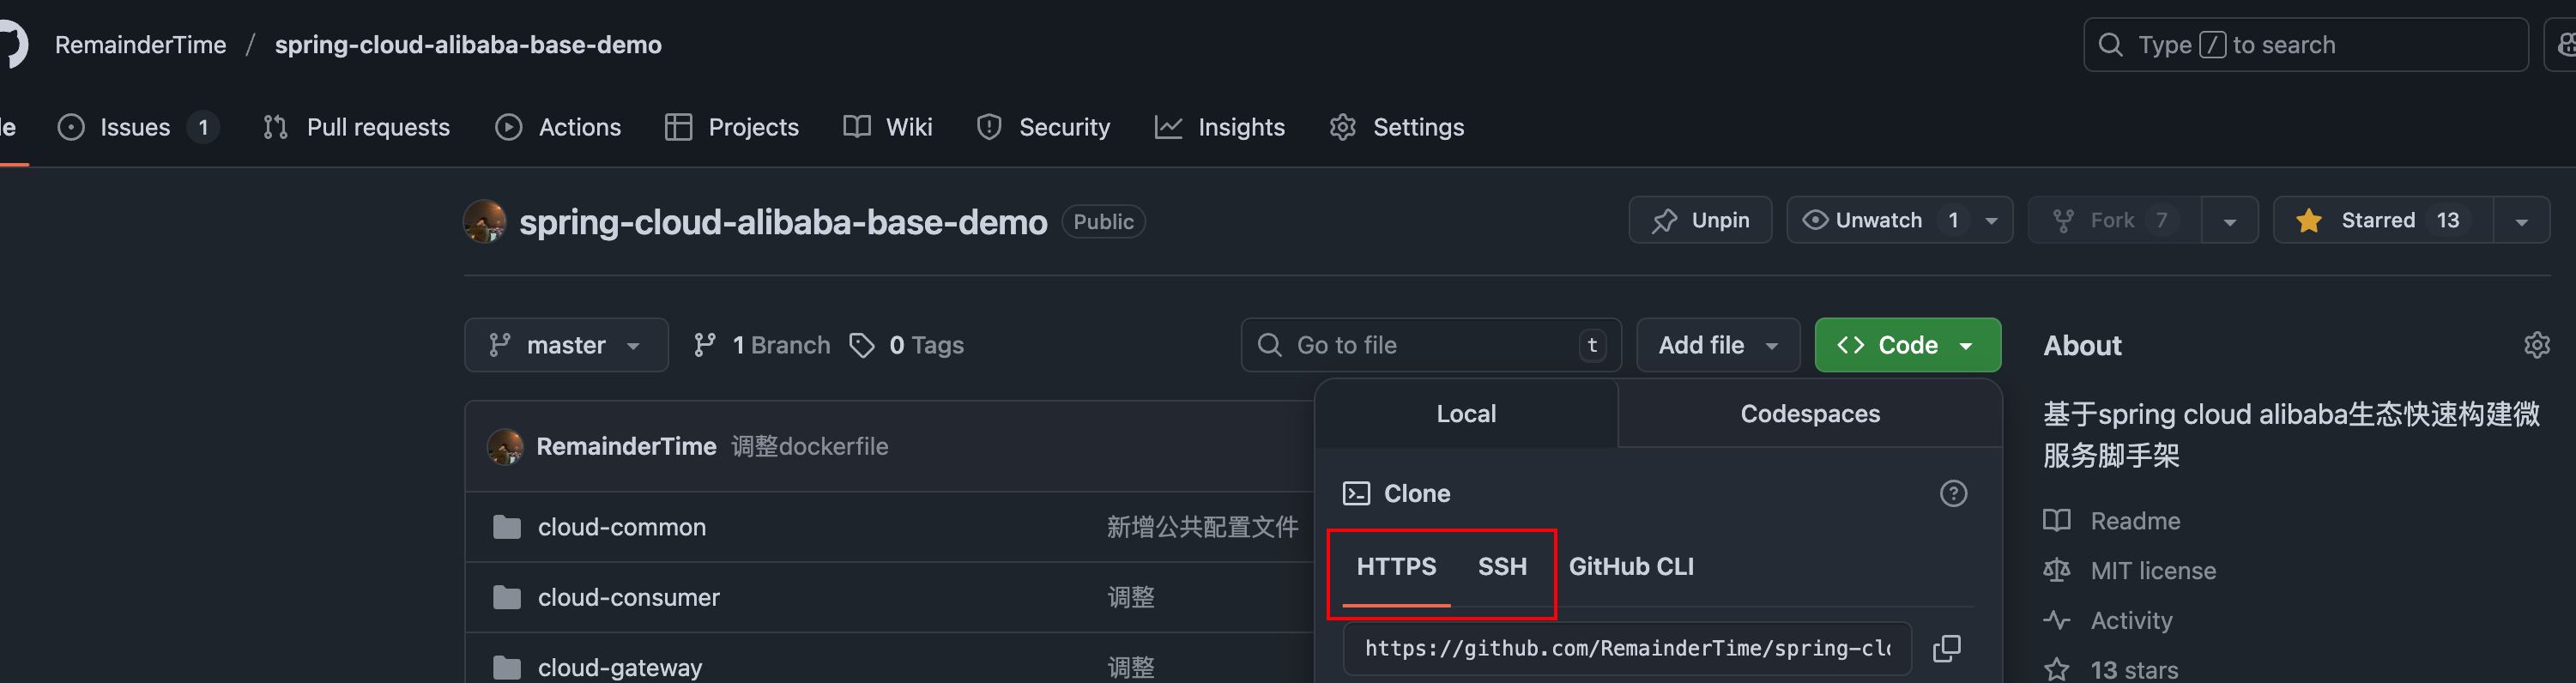
Task: Click the tag icon beside 0 Tags
Action: coord(861,345)
